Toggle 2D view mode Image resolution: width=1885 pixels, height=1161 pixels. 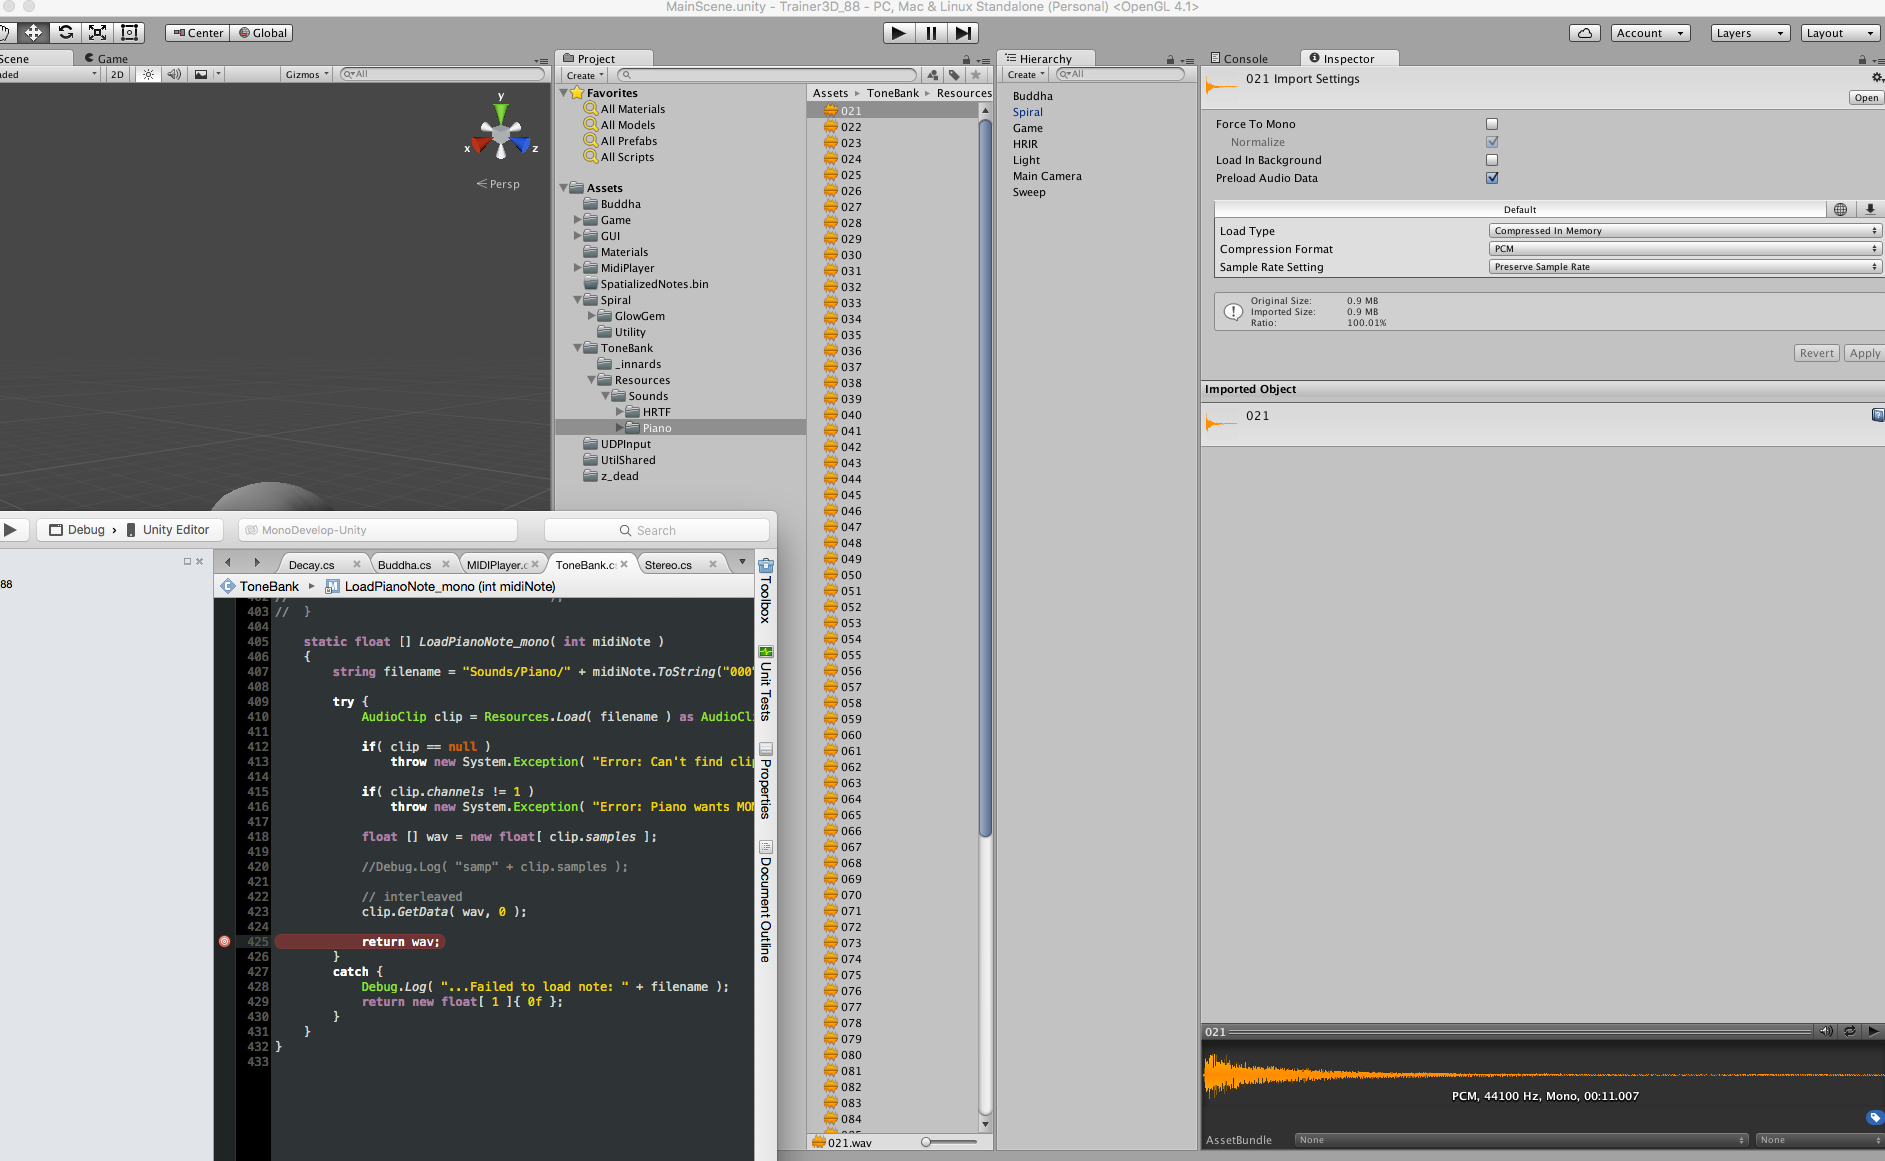click(117, 75)
